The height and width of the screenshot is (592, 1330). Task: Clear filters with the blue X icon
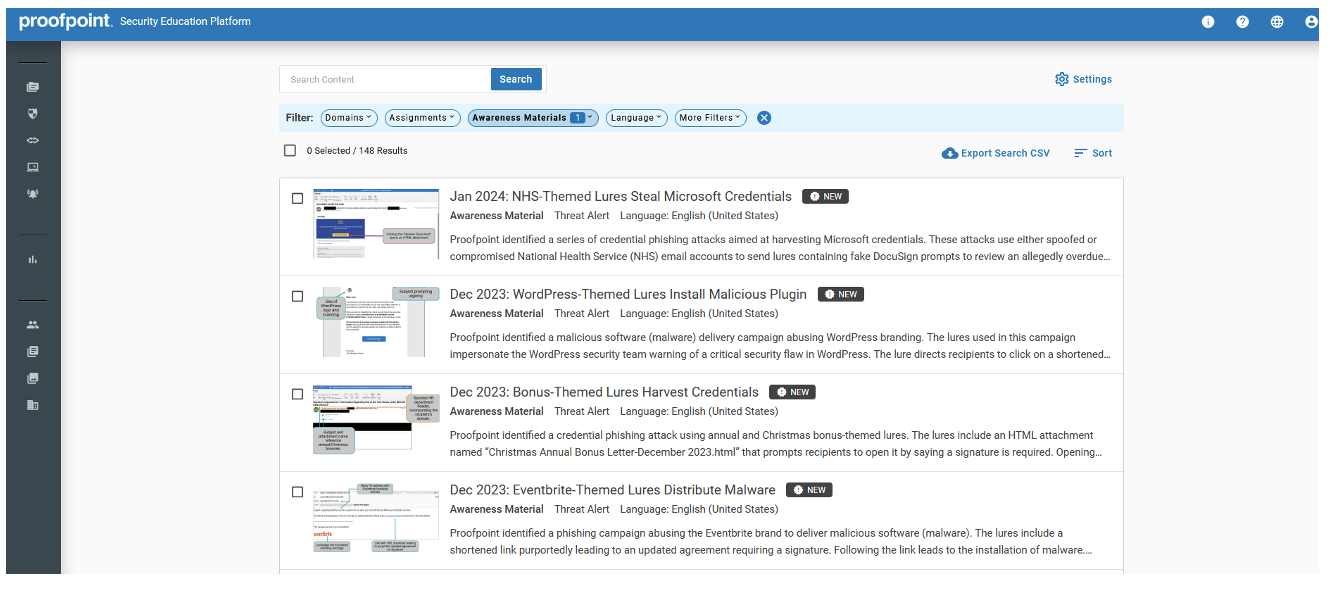click(764, 118)
